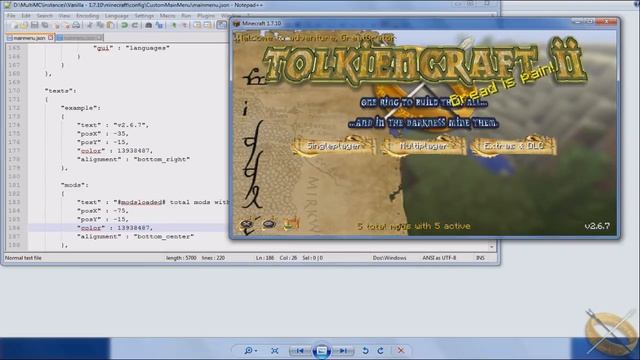
Task: Click Copy icon in Notepad++ toolbar
Action: [100, 25]
